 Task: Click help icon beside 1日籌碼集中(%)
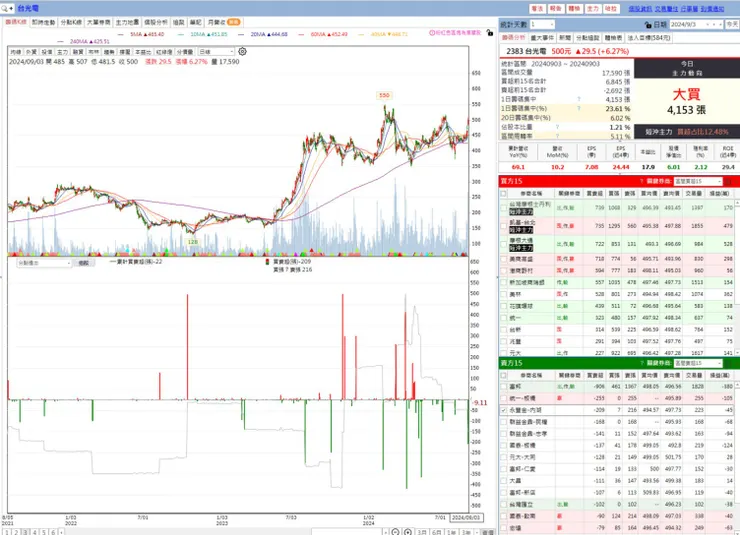coord(579,109)
